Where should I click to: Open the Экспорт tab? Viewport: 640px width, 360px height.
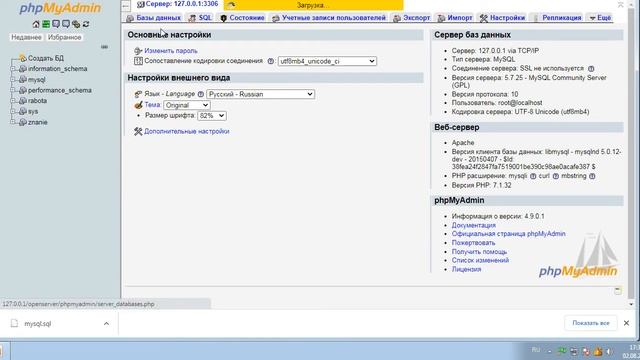[x=411, y=18]
